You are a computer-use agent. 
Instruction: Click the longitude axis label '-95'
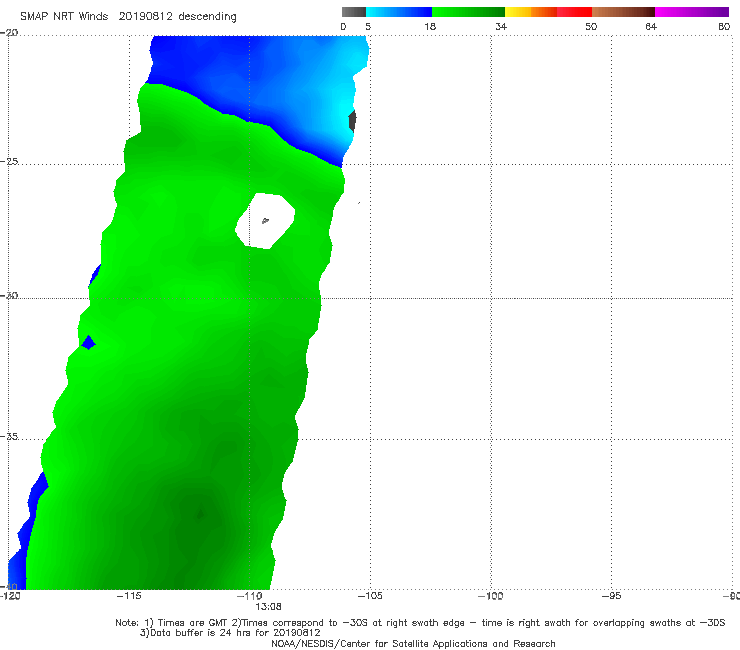611,595
